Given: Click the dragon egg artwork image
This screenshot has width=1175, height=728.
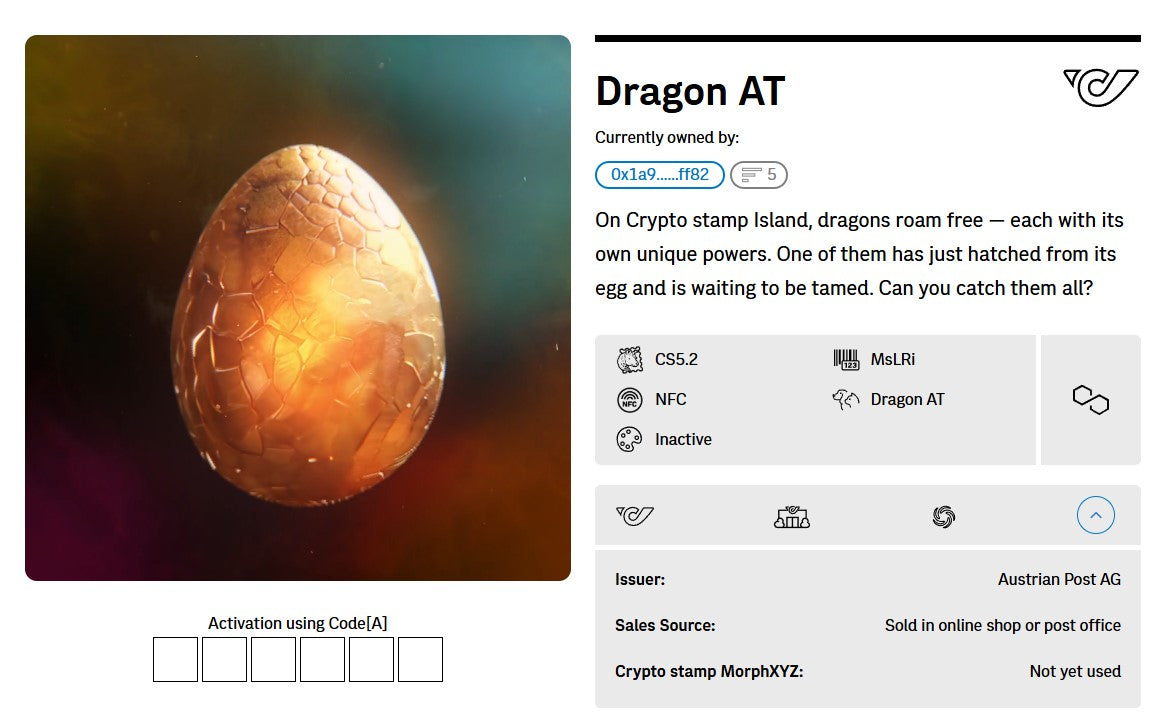Looking at the screenshot, I should [x=298, y=307].
